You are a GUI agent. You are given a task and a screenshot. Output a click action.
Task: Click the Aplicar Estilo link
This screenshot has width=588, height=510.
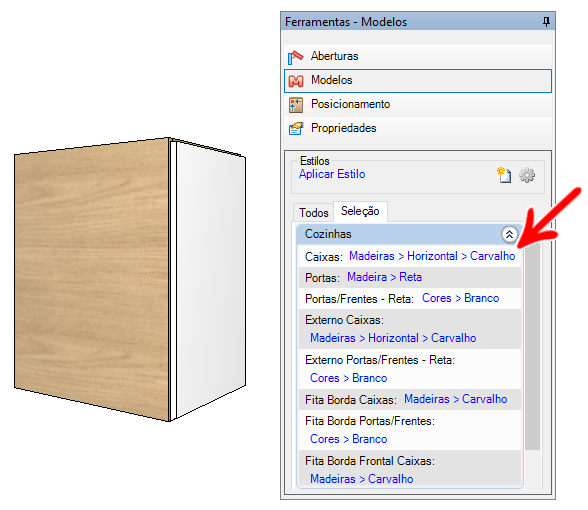pos(332,174)
